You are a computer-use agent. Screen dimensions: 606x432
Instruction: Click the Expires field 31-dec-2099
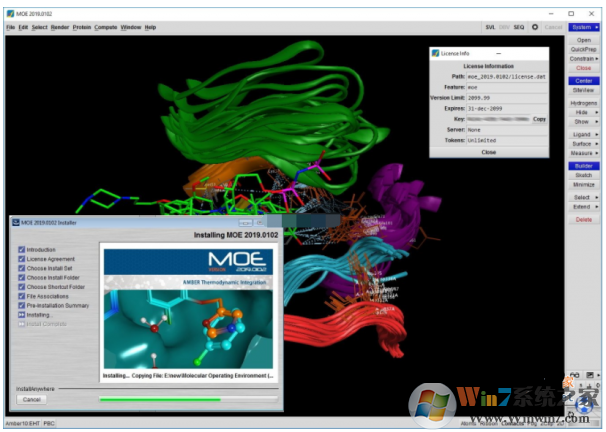pos(507,109)
